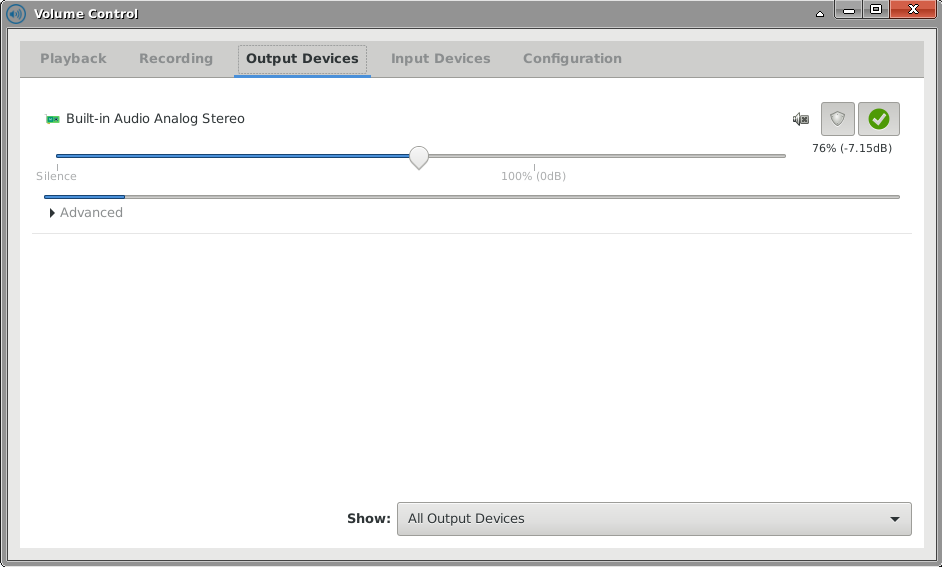Click the volume slider handle
The height and width of the screenshot is (567, 942).
pos(419,157)
